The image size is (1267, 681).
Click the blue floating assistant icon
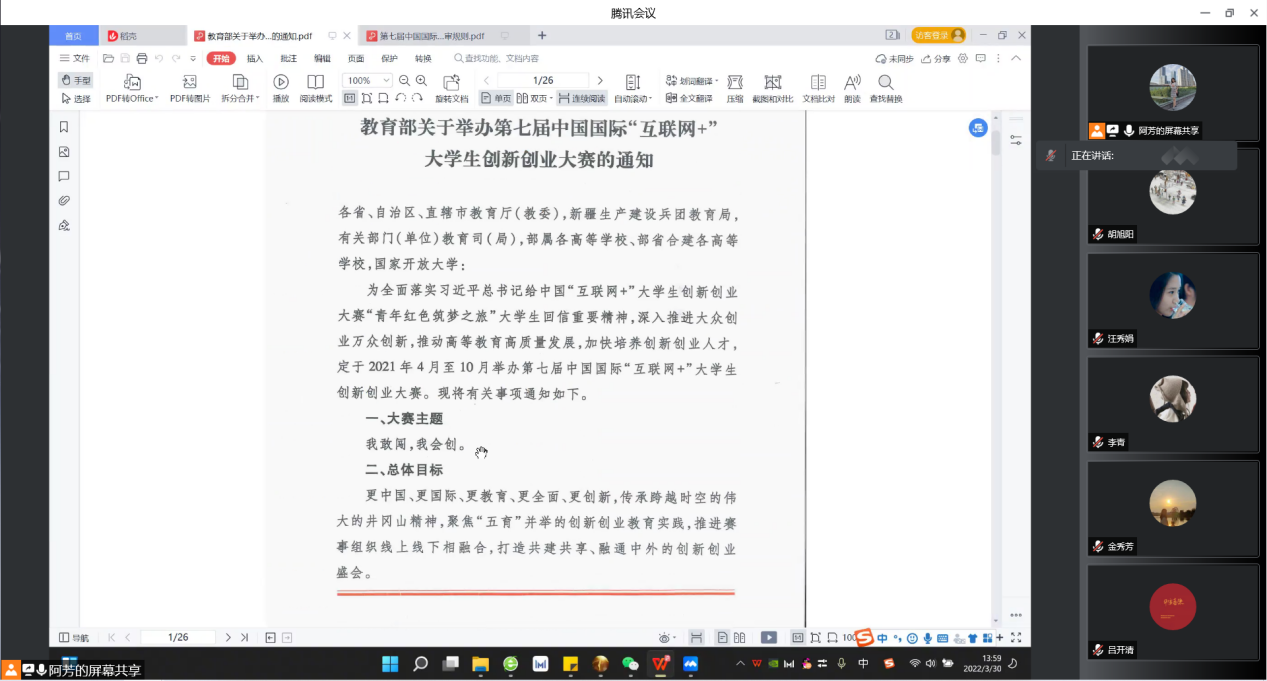[978, 128]
